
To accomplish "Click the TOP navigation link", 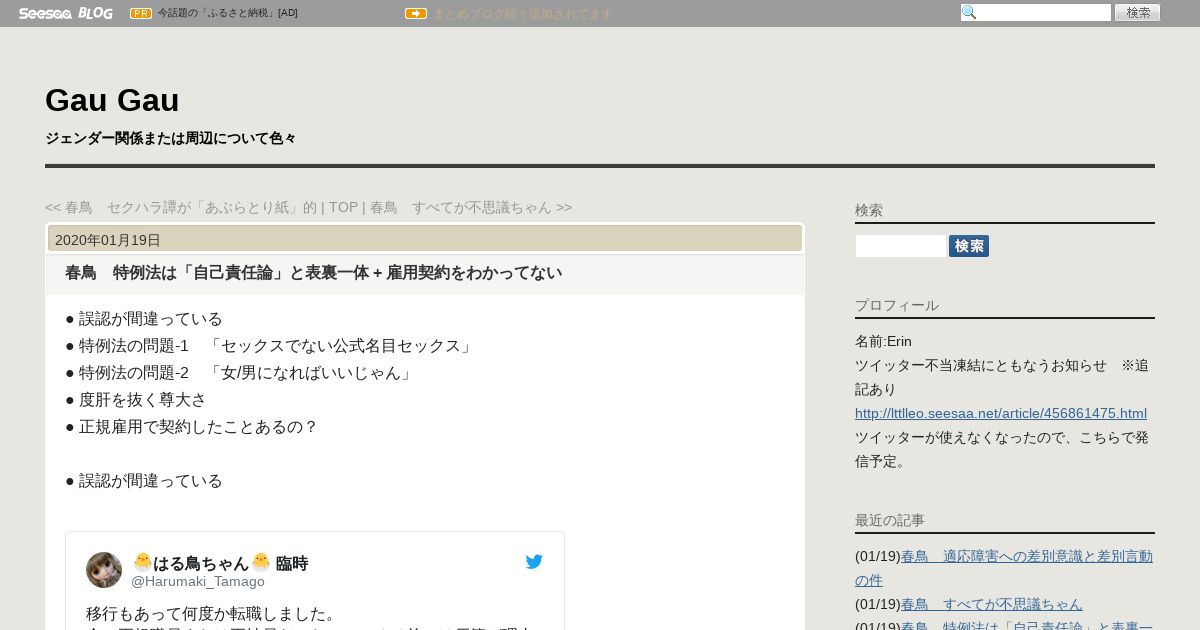I will 343,207.
